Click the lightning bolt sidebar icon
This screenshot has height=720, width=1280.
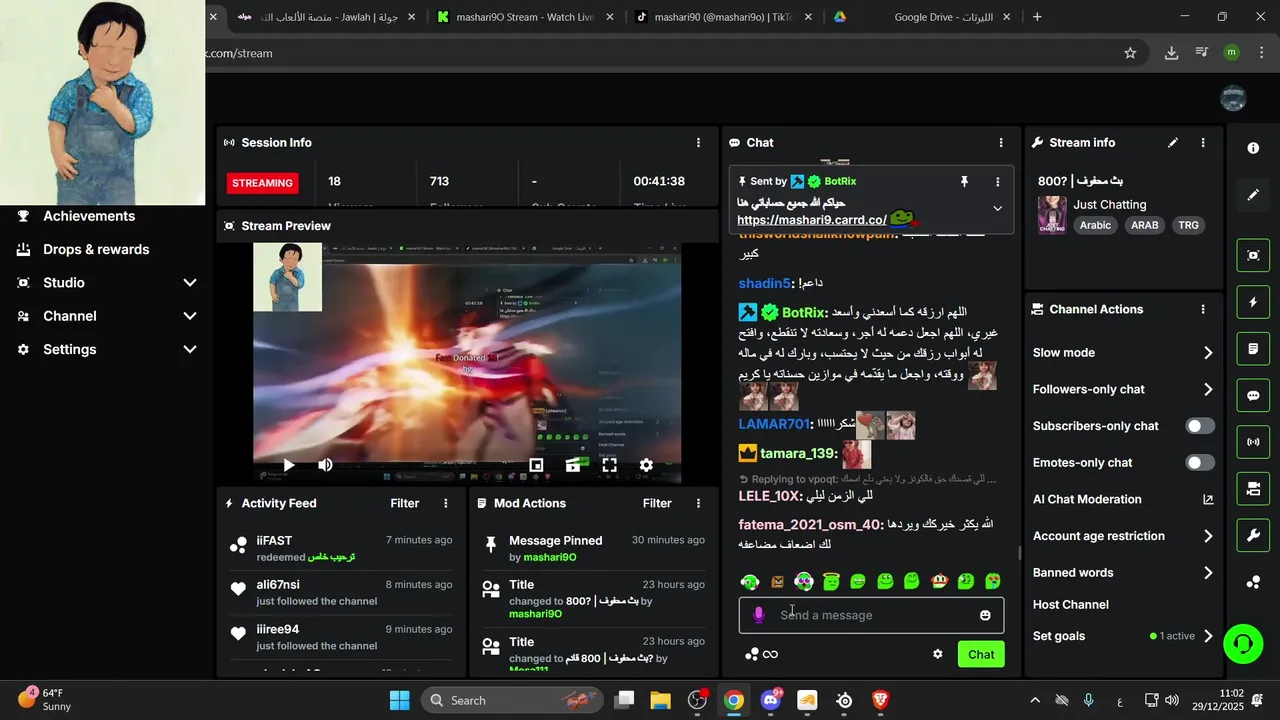[x=1253, y=302]
